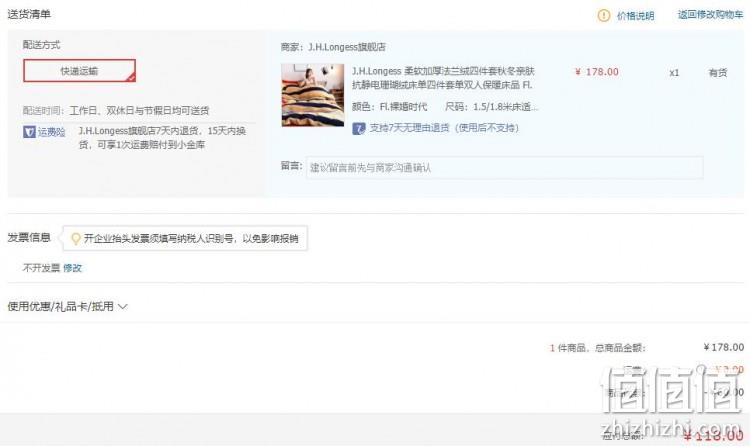Click the 留言 message input field
Viewport: 750px width, 446px height.
click(x=505, y=167)
